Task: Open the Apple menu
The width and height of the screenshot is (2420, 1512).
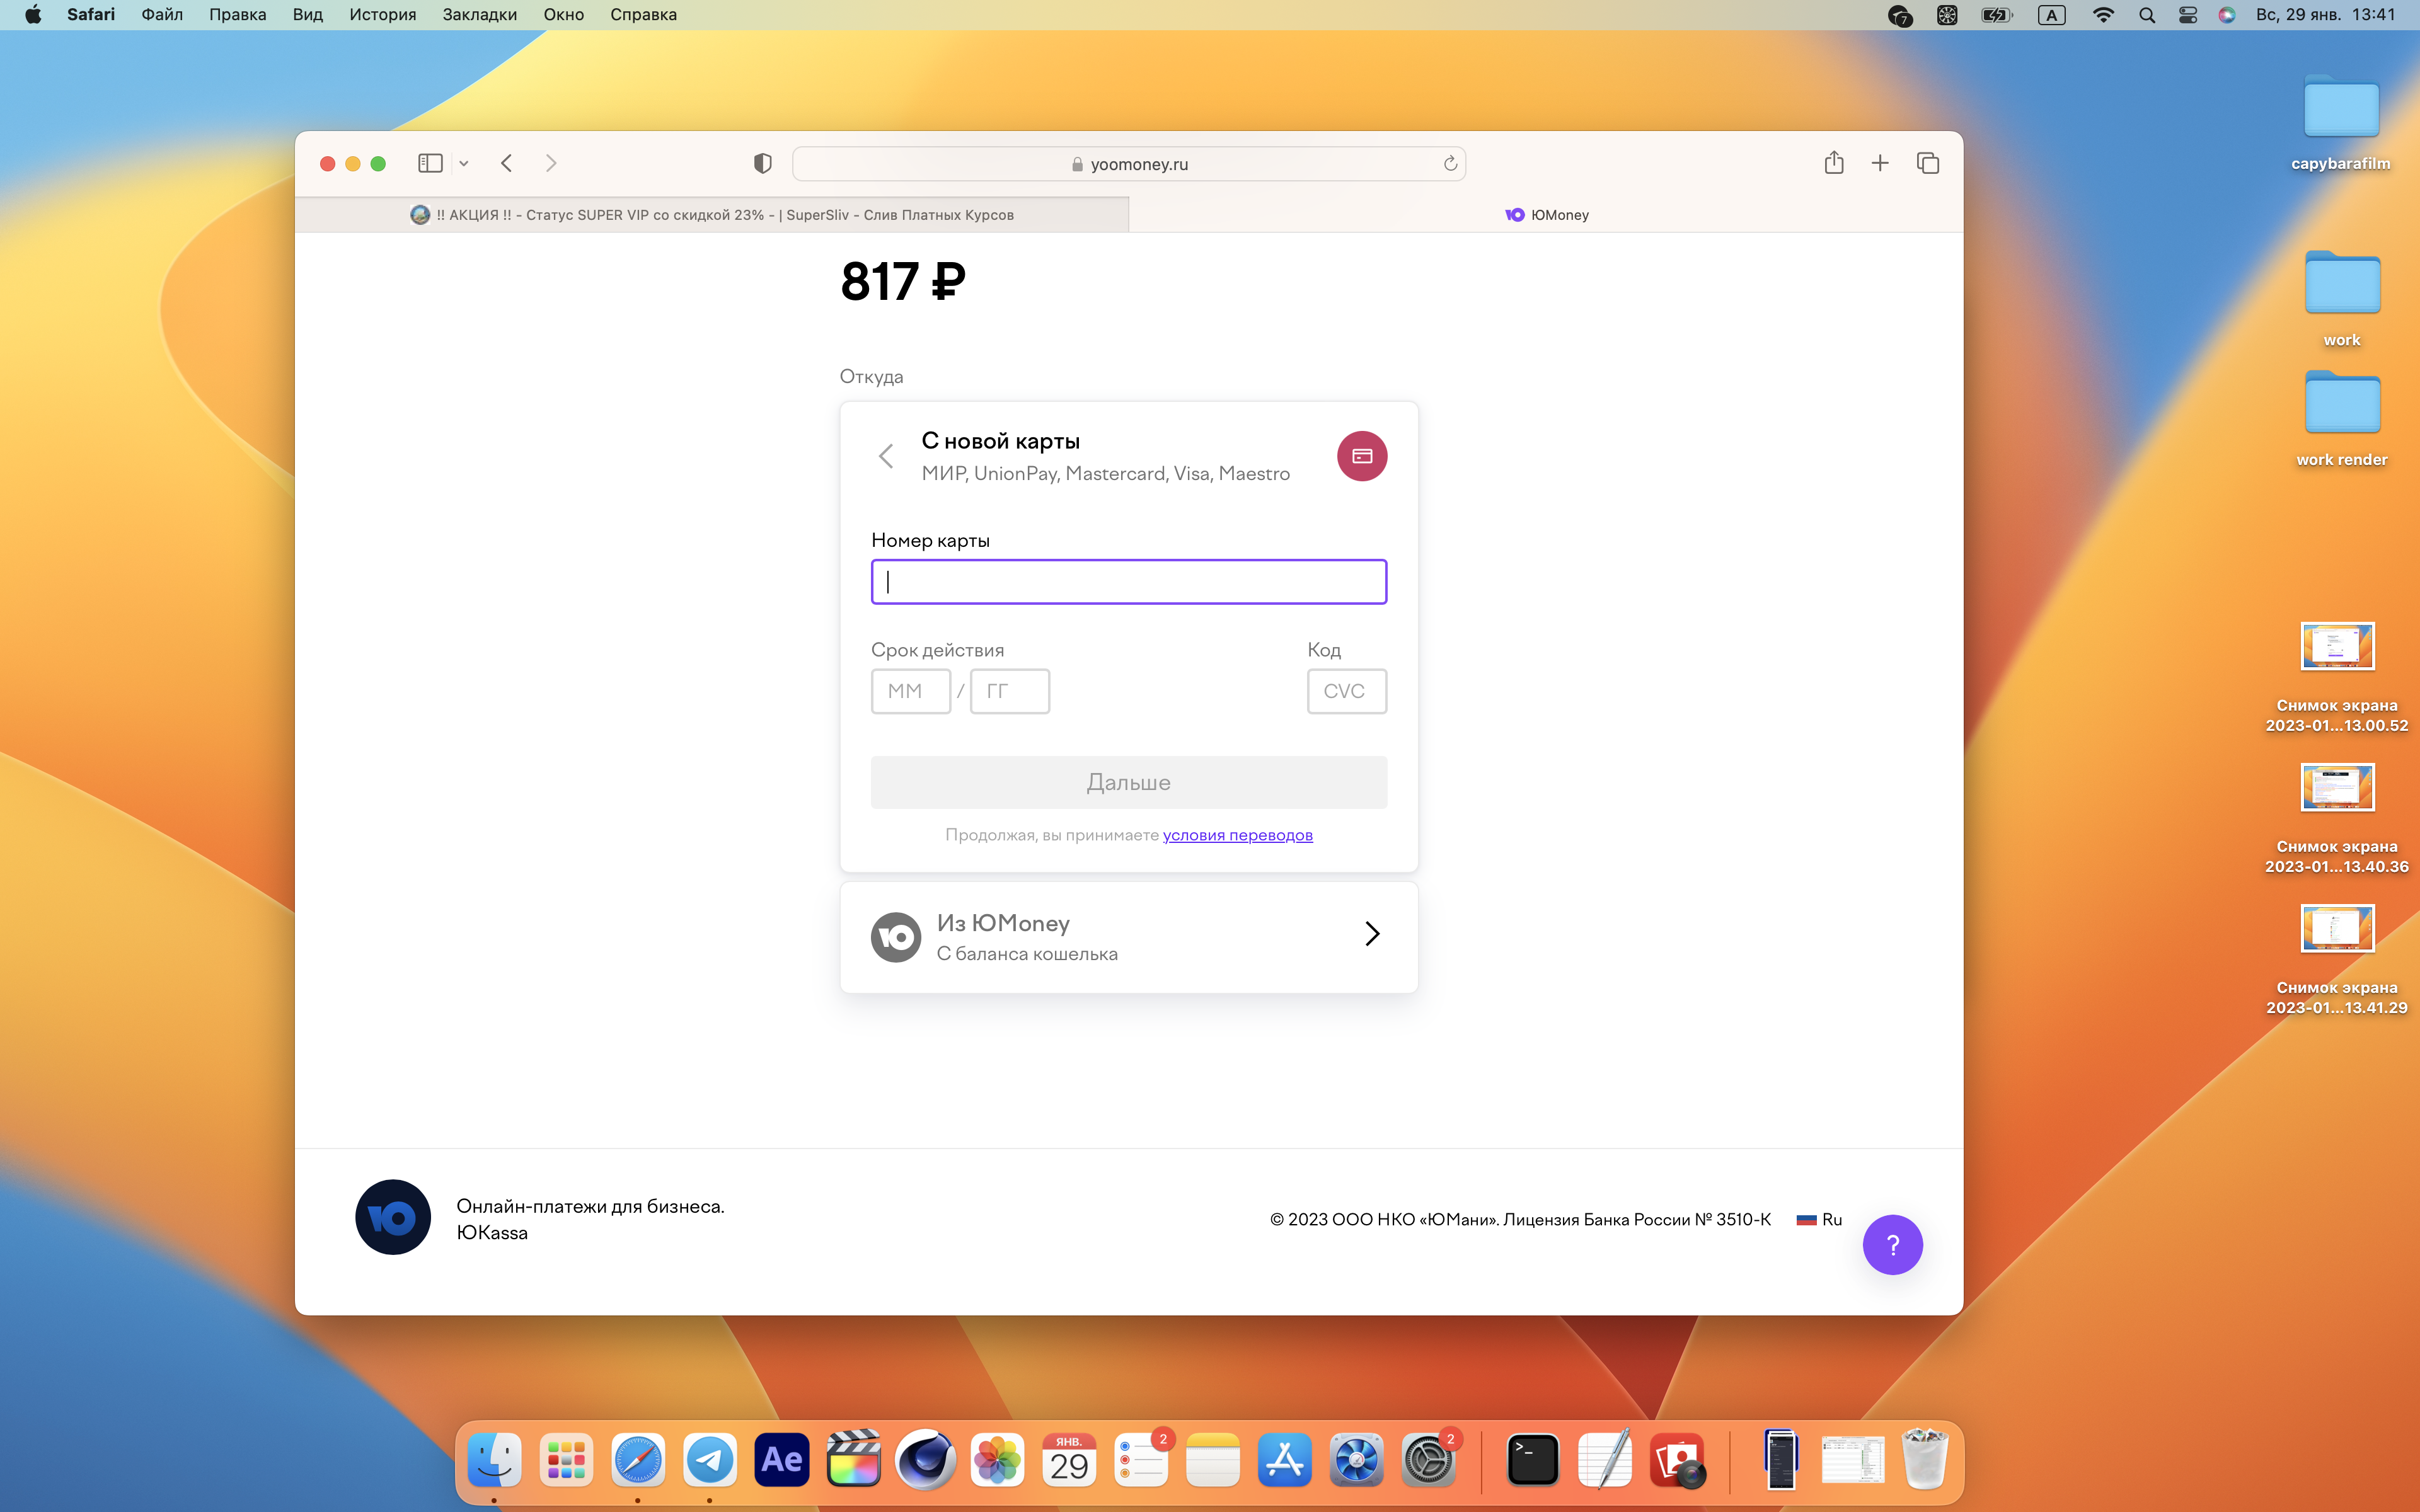Action: click(33, 15)
